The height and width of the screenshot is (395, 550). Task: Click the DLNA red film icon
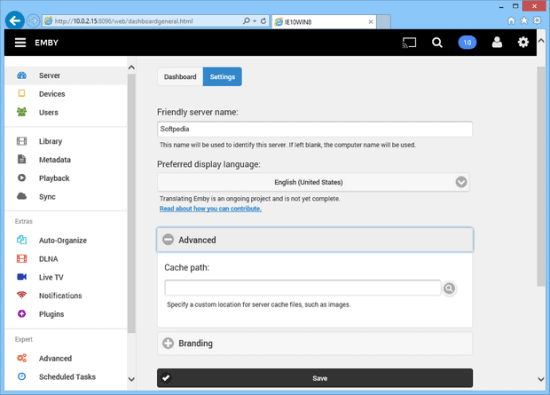(22, 259)
